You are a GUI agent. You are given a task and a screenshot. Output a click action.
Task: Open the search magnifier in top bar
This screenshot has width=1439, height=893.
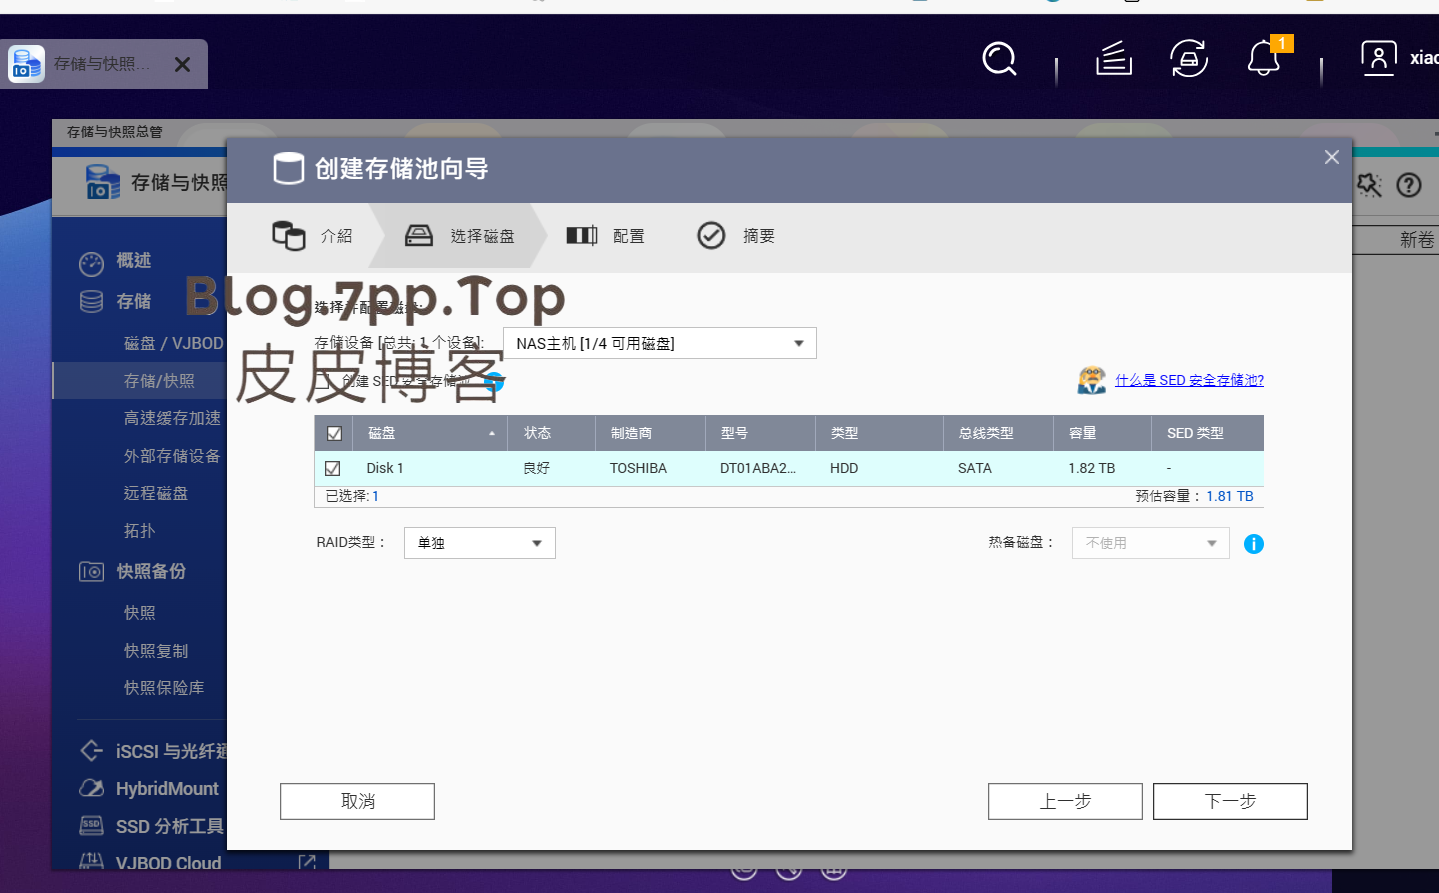click(999, 59)
